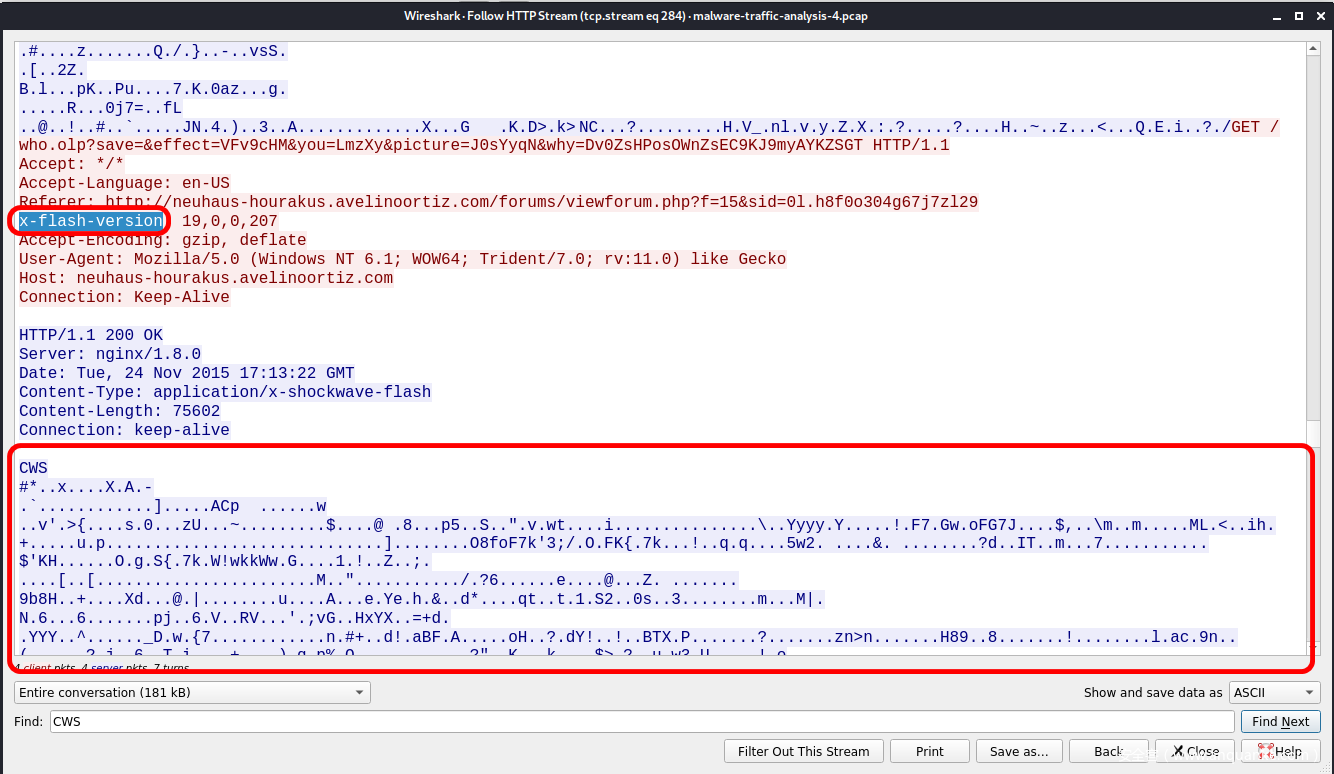The width and height of the screenshot is (1334, 774).
Task: Click the Content-Type: application/x-shockwave-flash line
Action: coord(225,392)
